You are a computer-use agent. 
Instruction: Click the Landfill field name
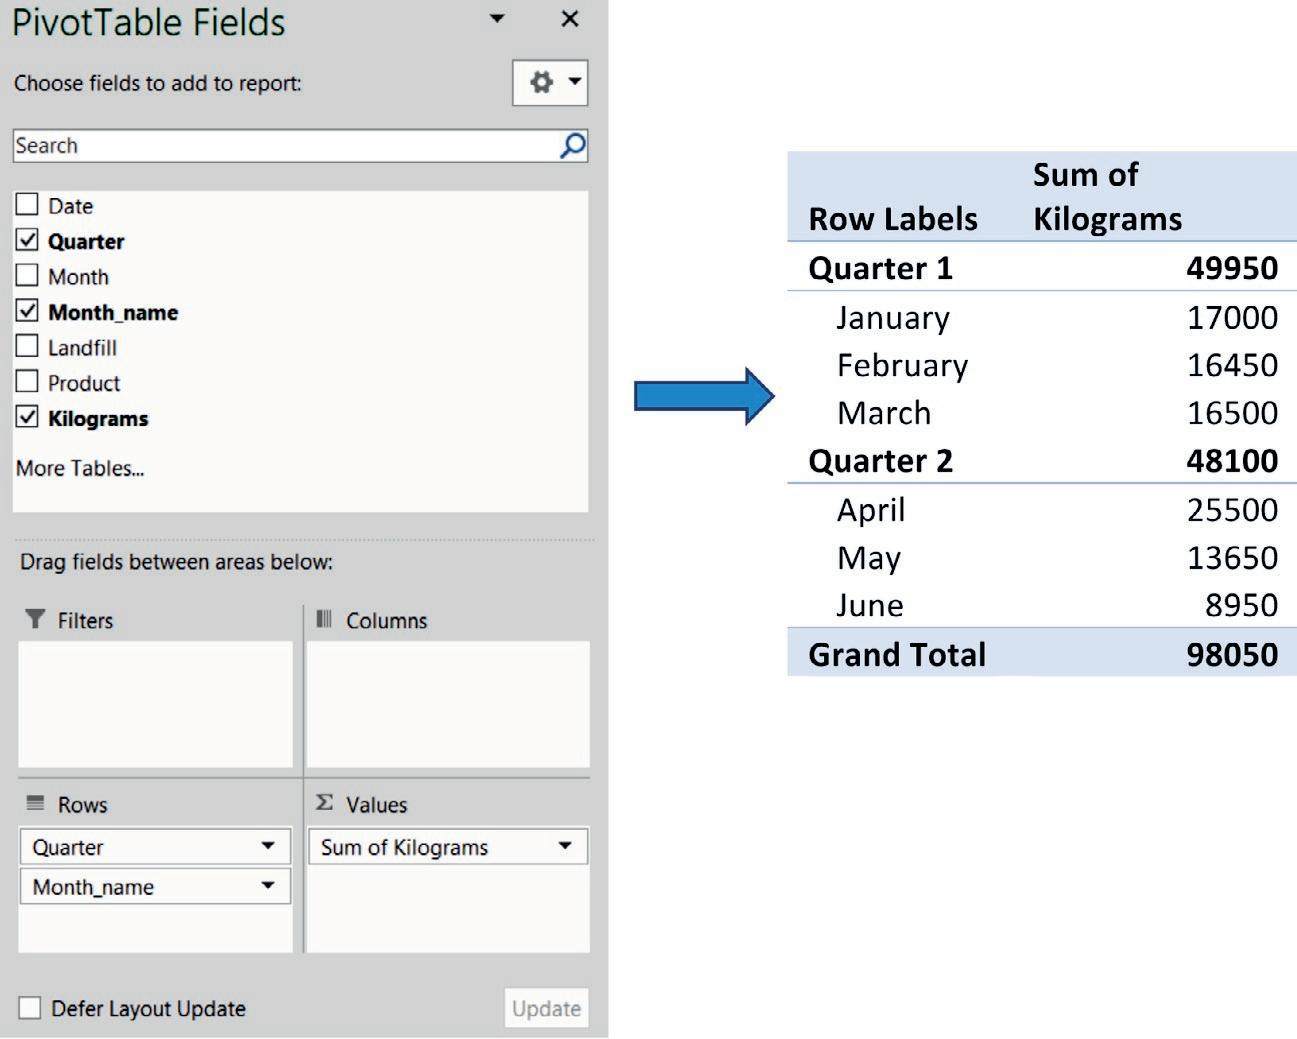click(x=82, y=347)
